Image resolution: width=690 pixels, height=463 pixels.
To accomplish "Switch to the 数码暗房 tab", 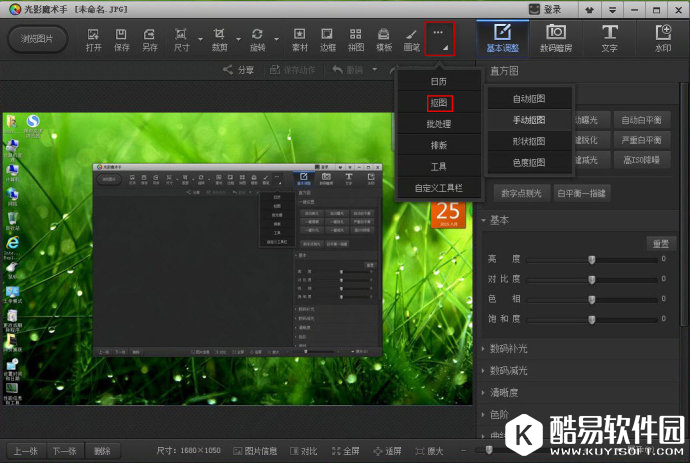I will coord(555,38).
